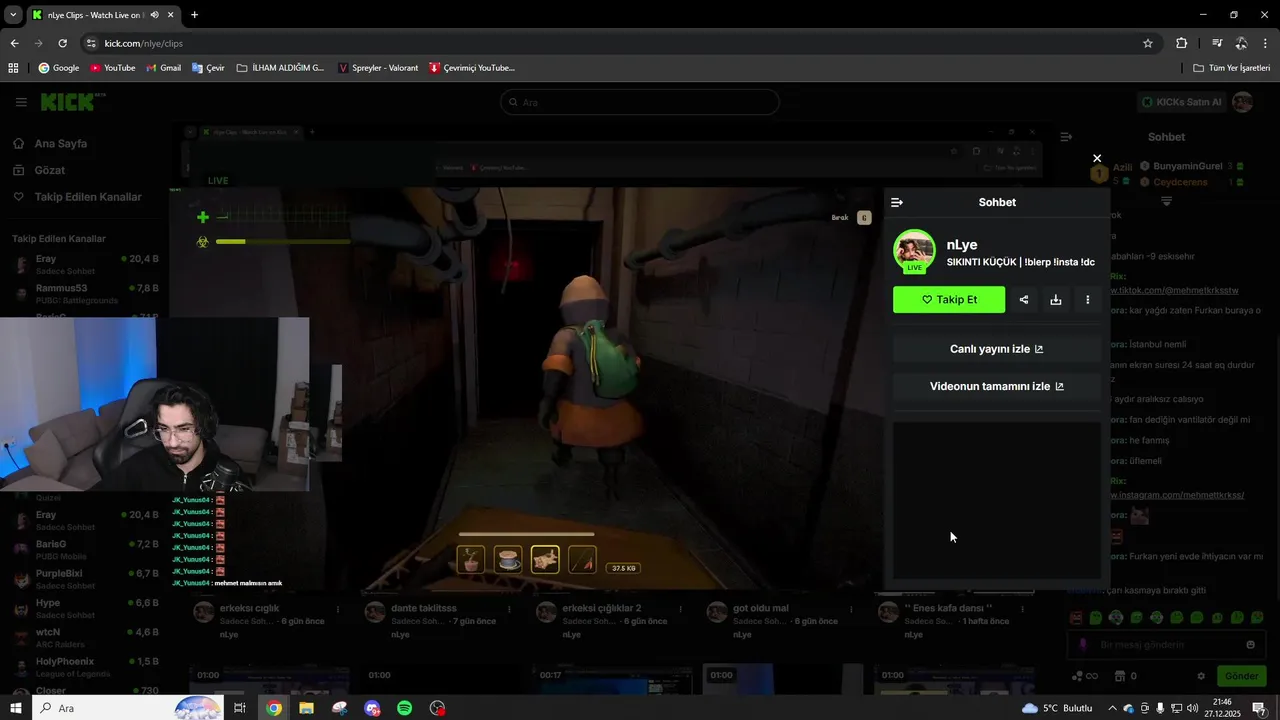The height and width of the screenshot is (720, 1280).
Task: Open the wtcN channel in sidebar
Action: point(84,637)
